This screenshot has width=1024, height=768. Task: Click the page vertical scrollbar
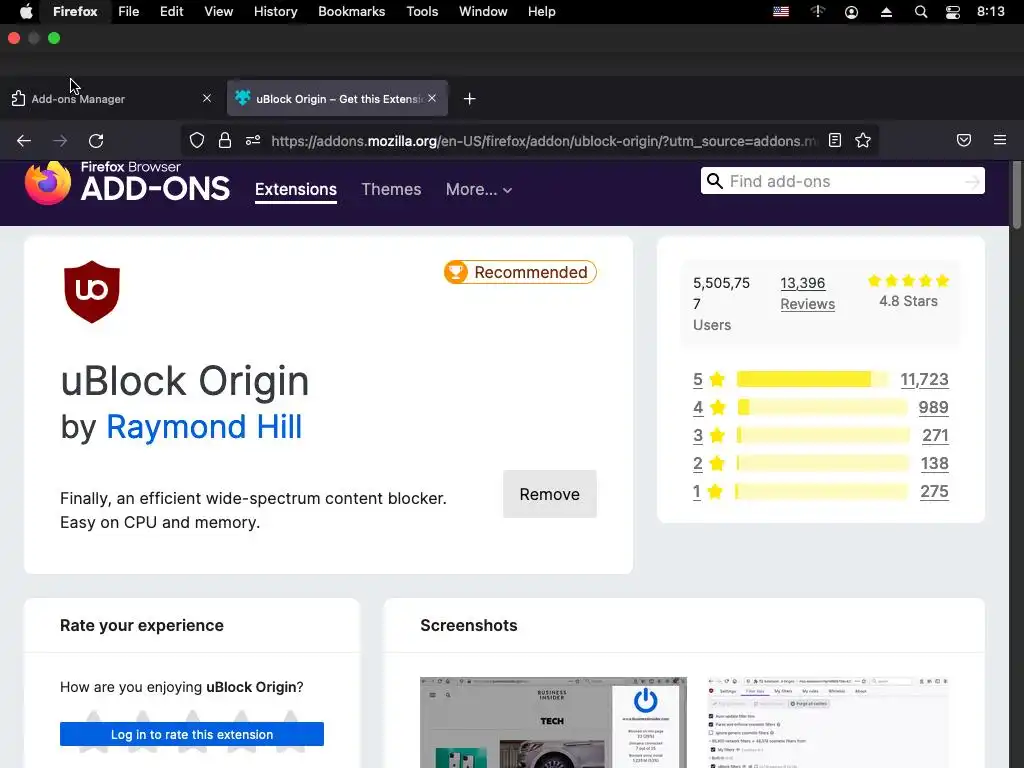click(1016, 195)
